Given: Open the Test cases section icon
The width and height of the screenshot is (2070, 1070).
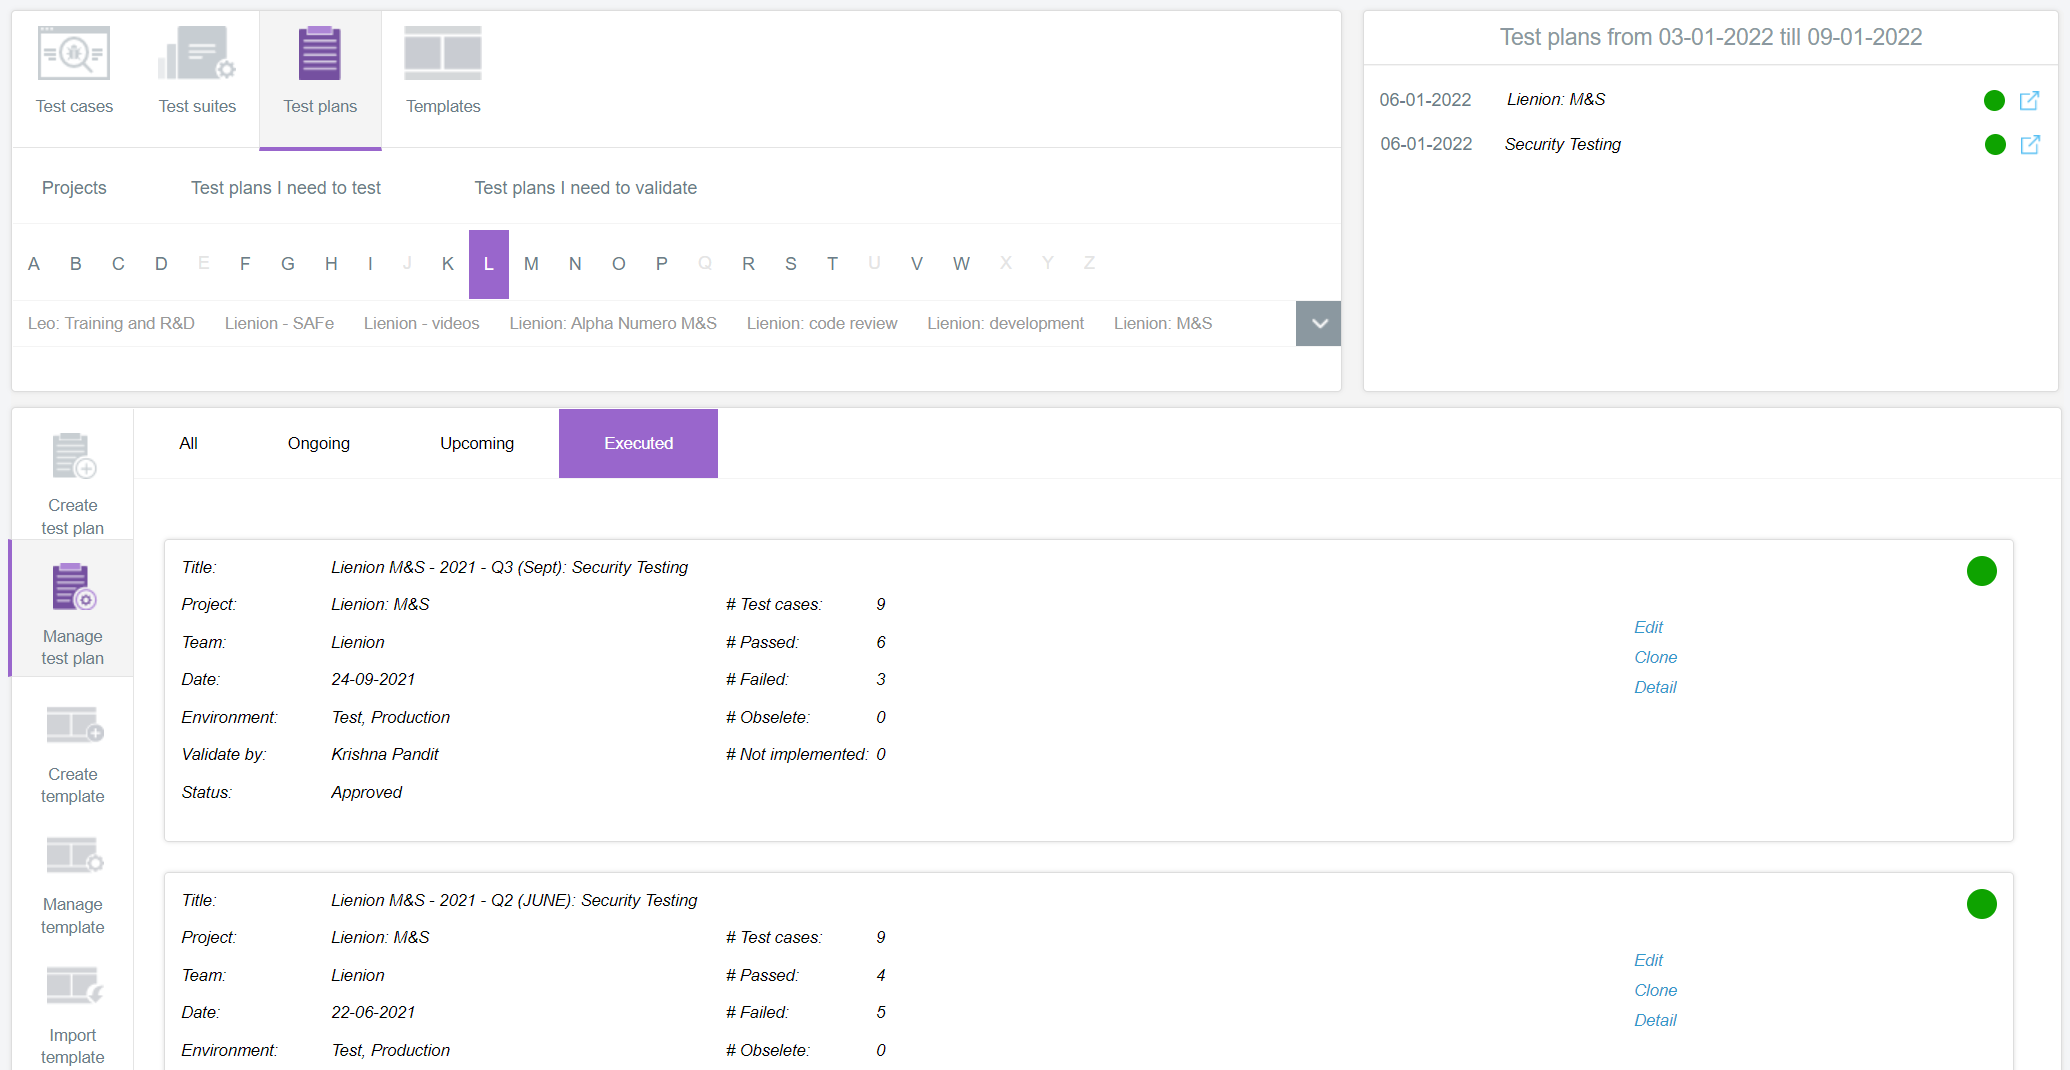Looking at the screenshot, I should pos(74,54).
